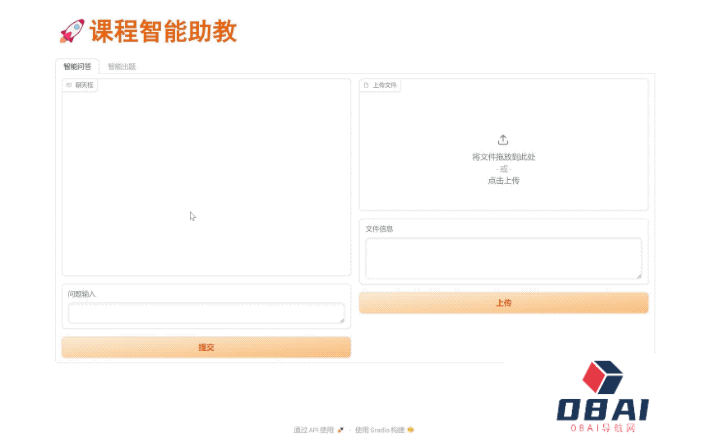The width and height of the screenshot is (710, 443).
Task: Click the 提交 button
Action: [206, 347]
